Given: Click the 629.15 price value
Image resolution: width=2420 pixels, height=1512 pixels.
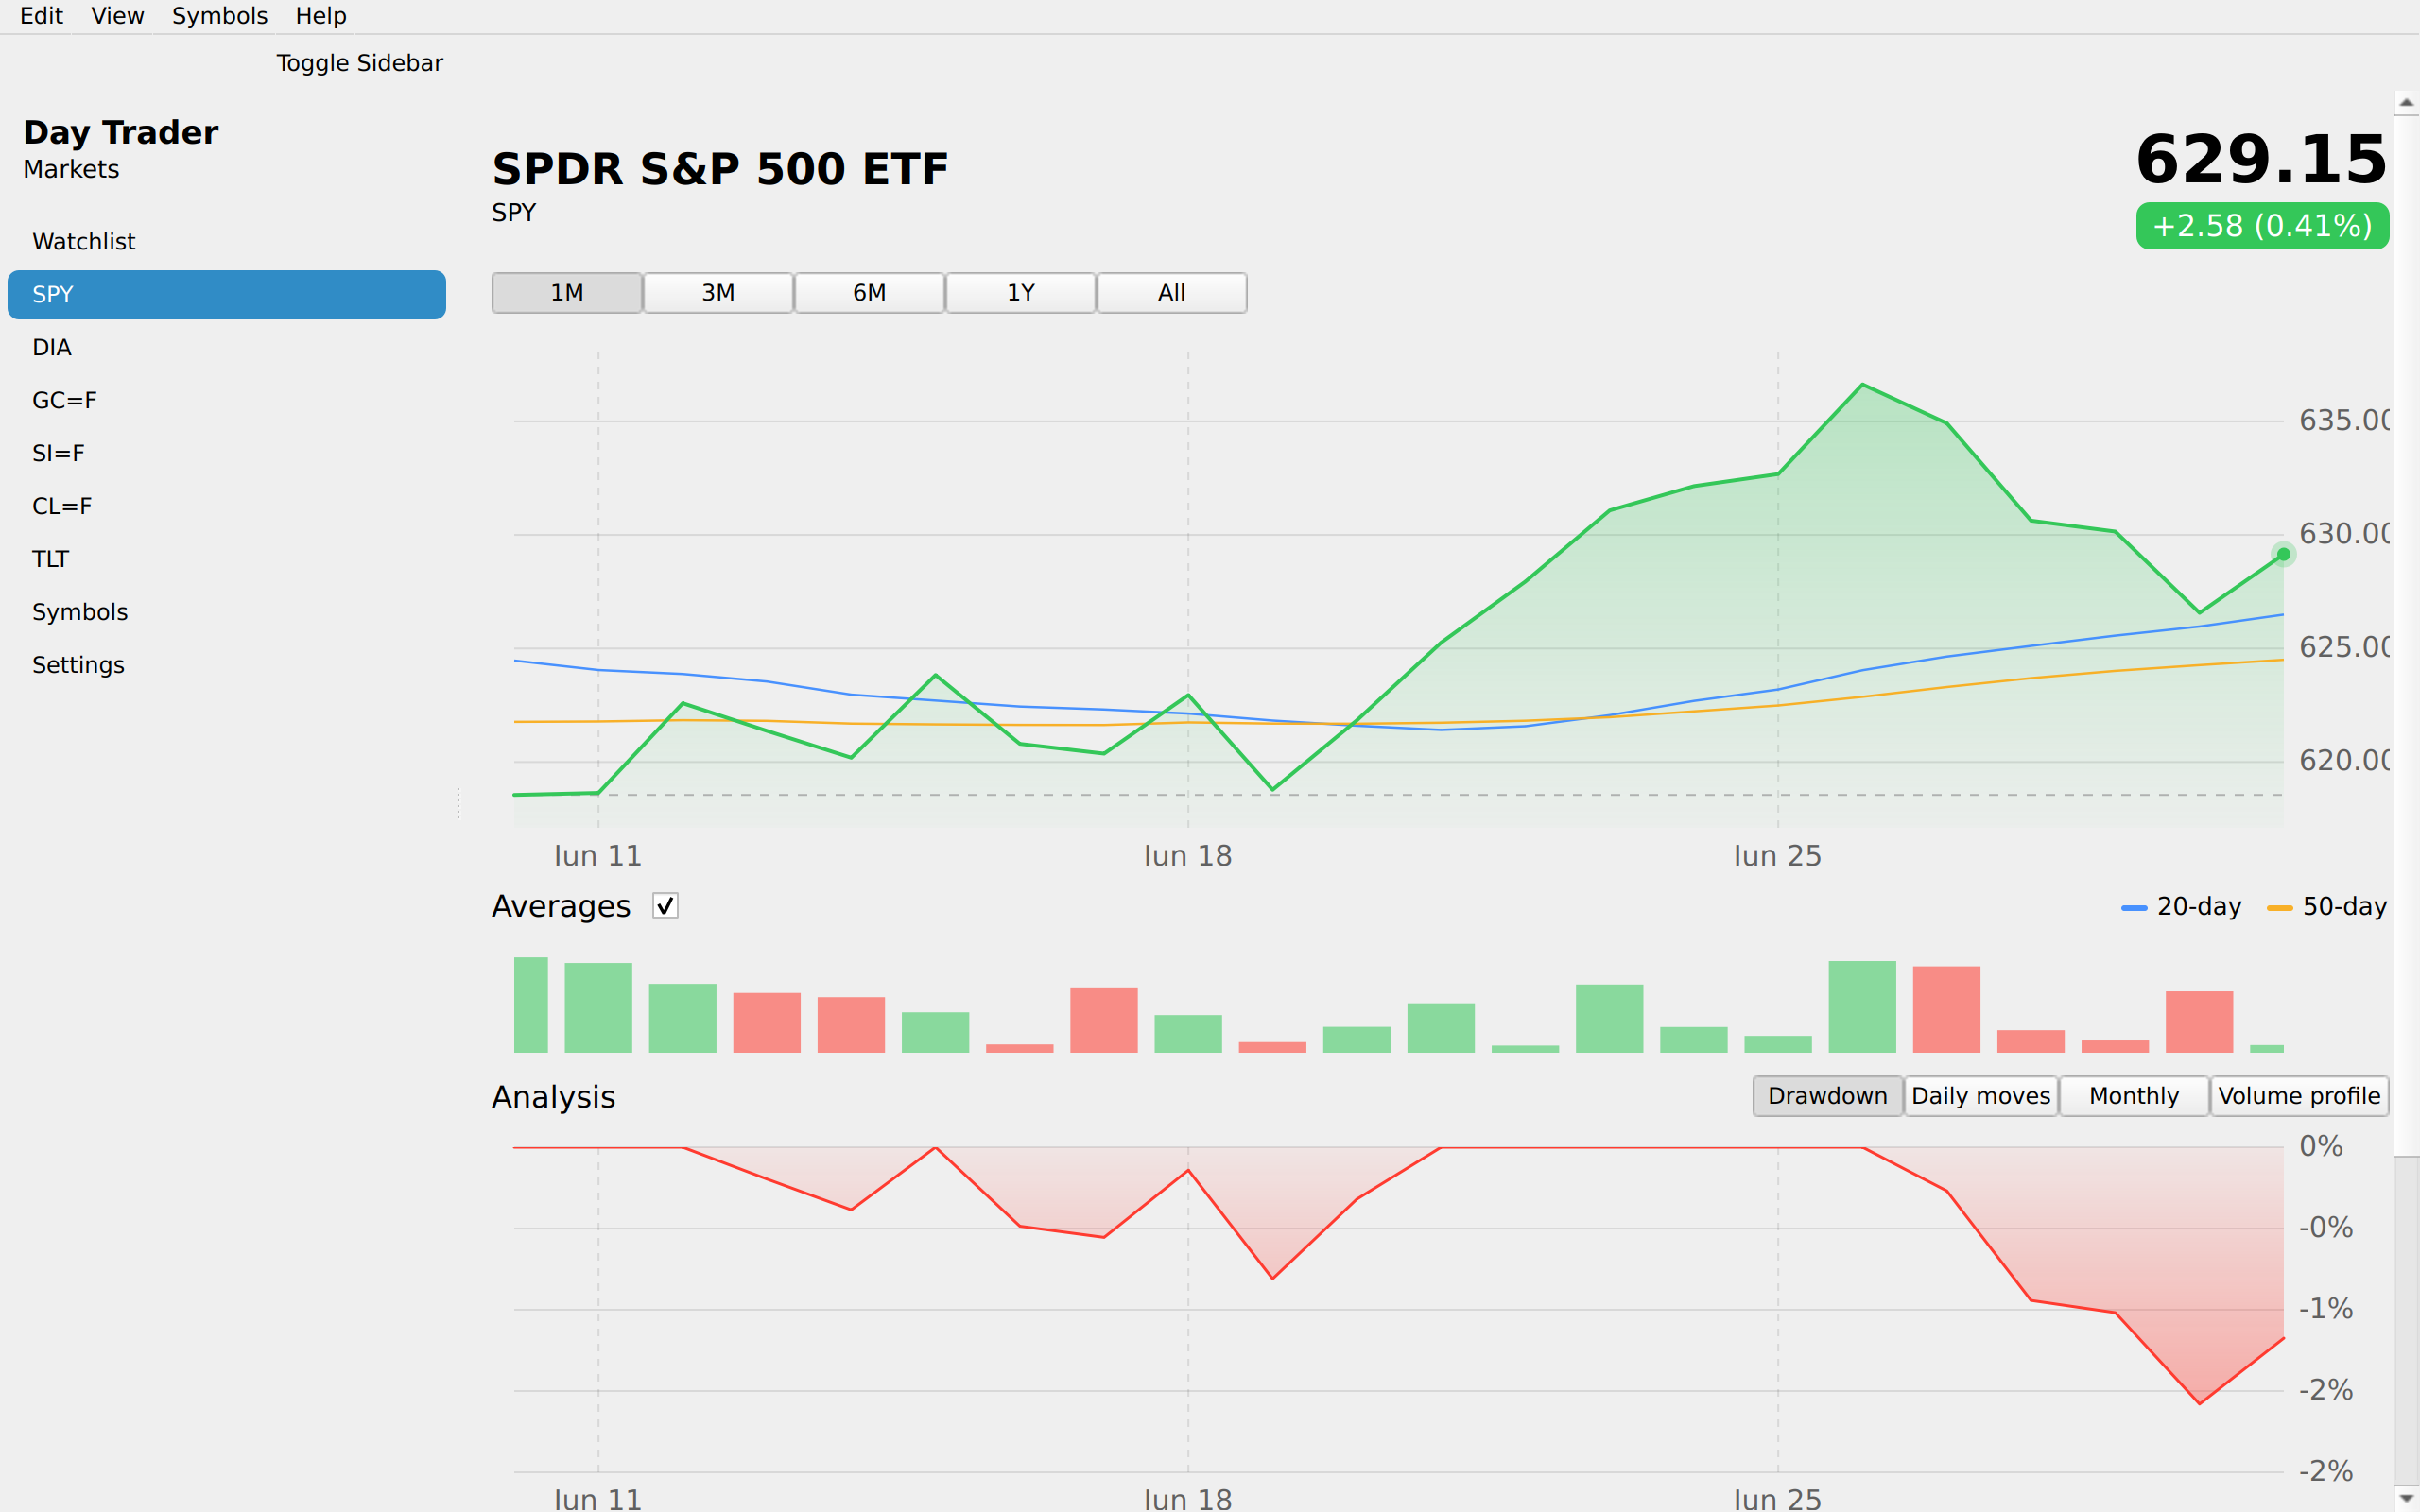Looking at the screenshot, I should pos(2262,160).
